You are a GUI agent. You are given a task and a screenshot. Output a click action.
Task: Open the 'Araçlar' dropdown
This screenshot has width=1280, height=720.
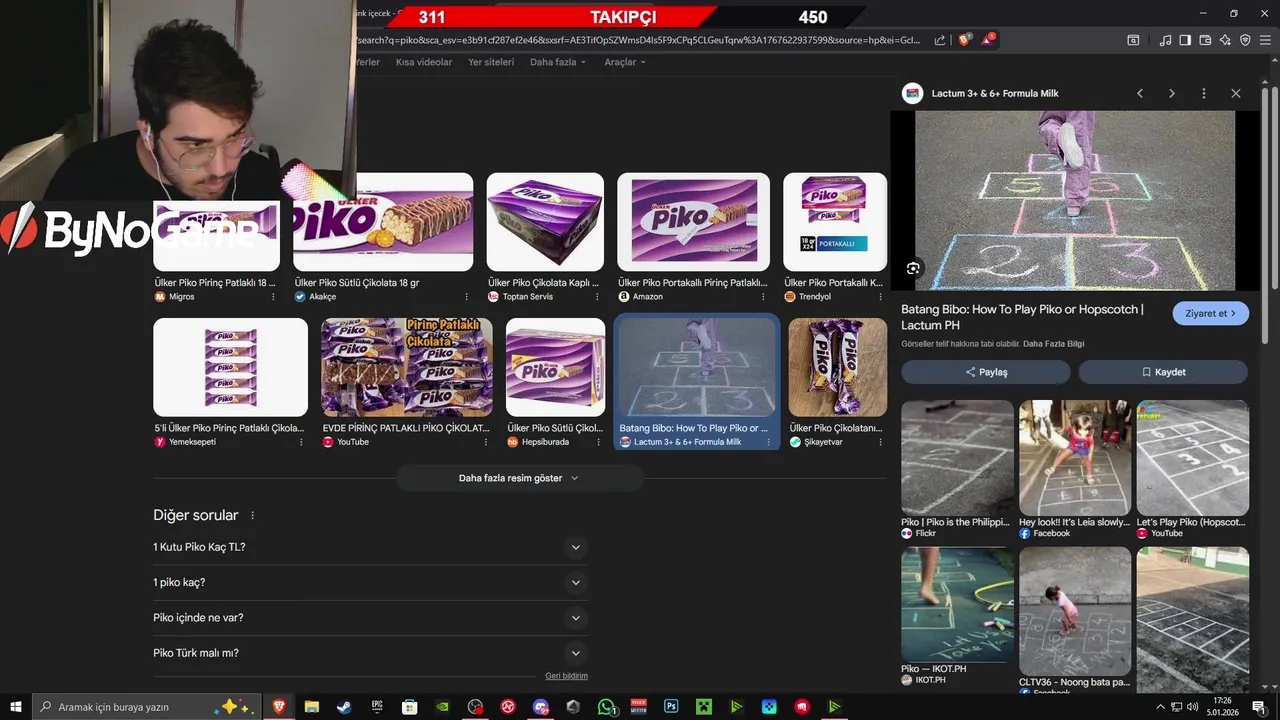(625, 62)
